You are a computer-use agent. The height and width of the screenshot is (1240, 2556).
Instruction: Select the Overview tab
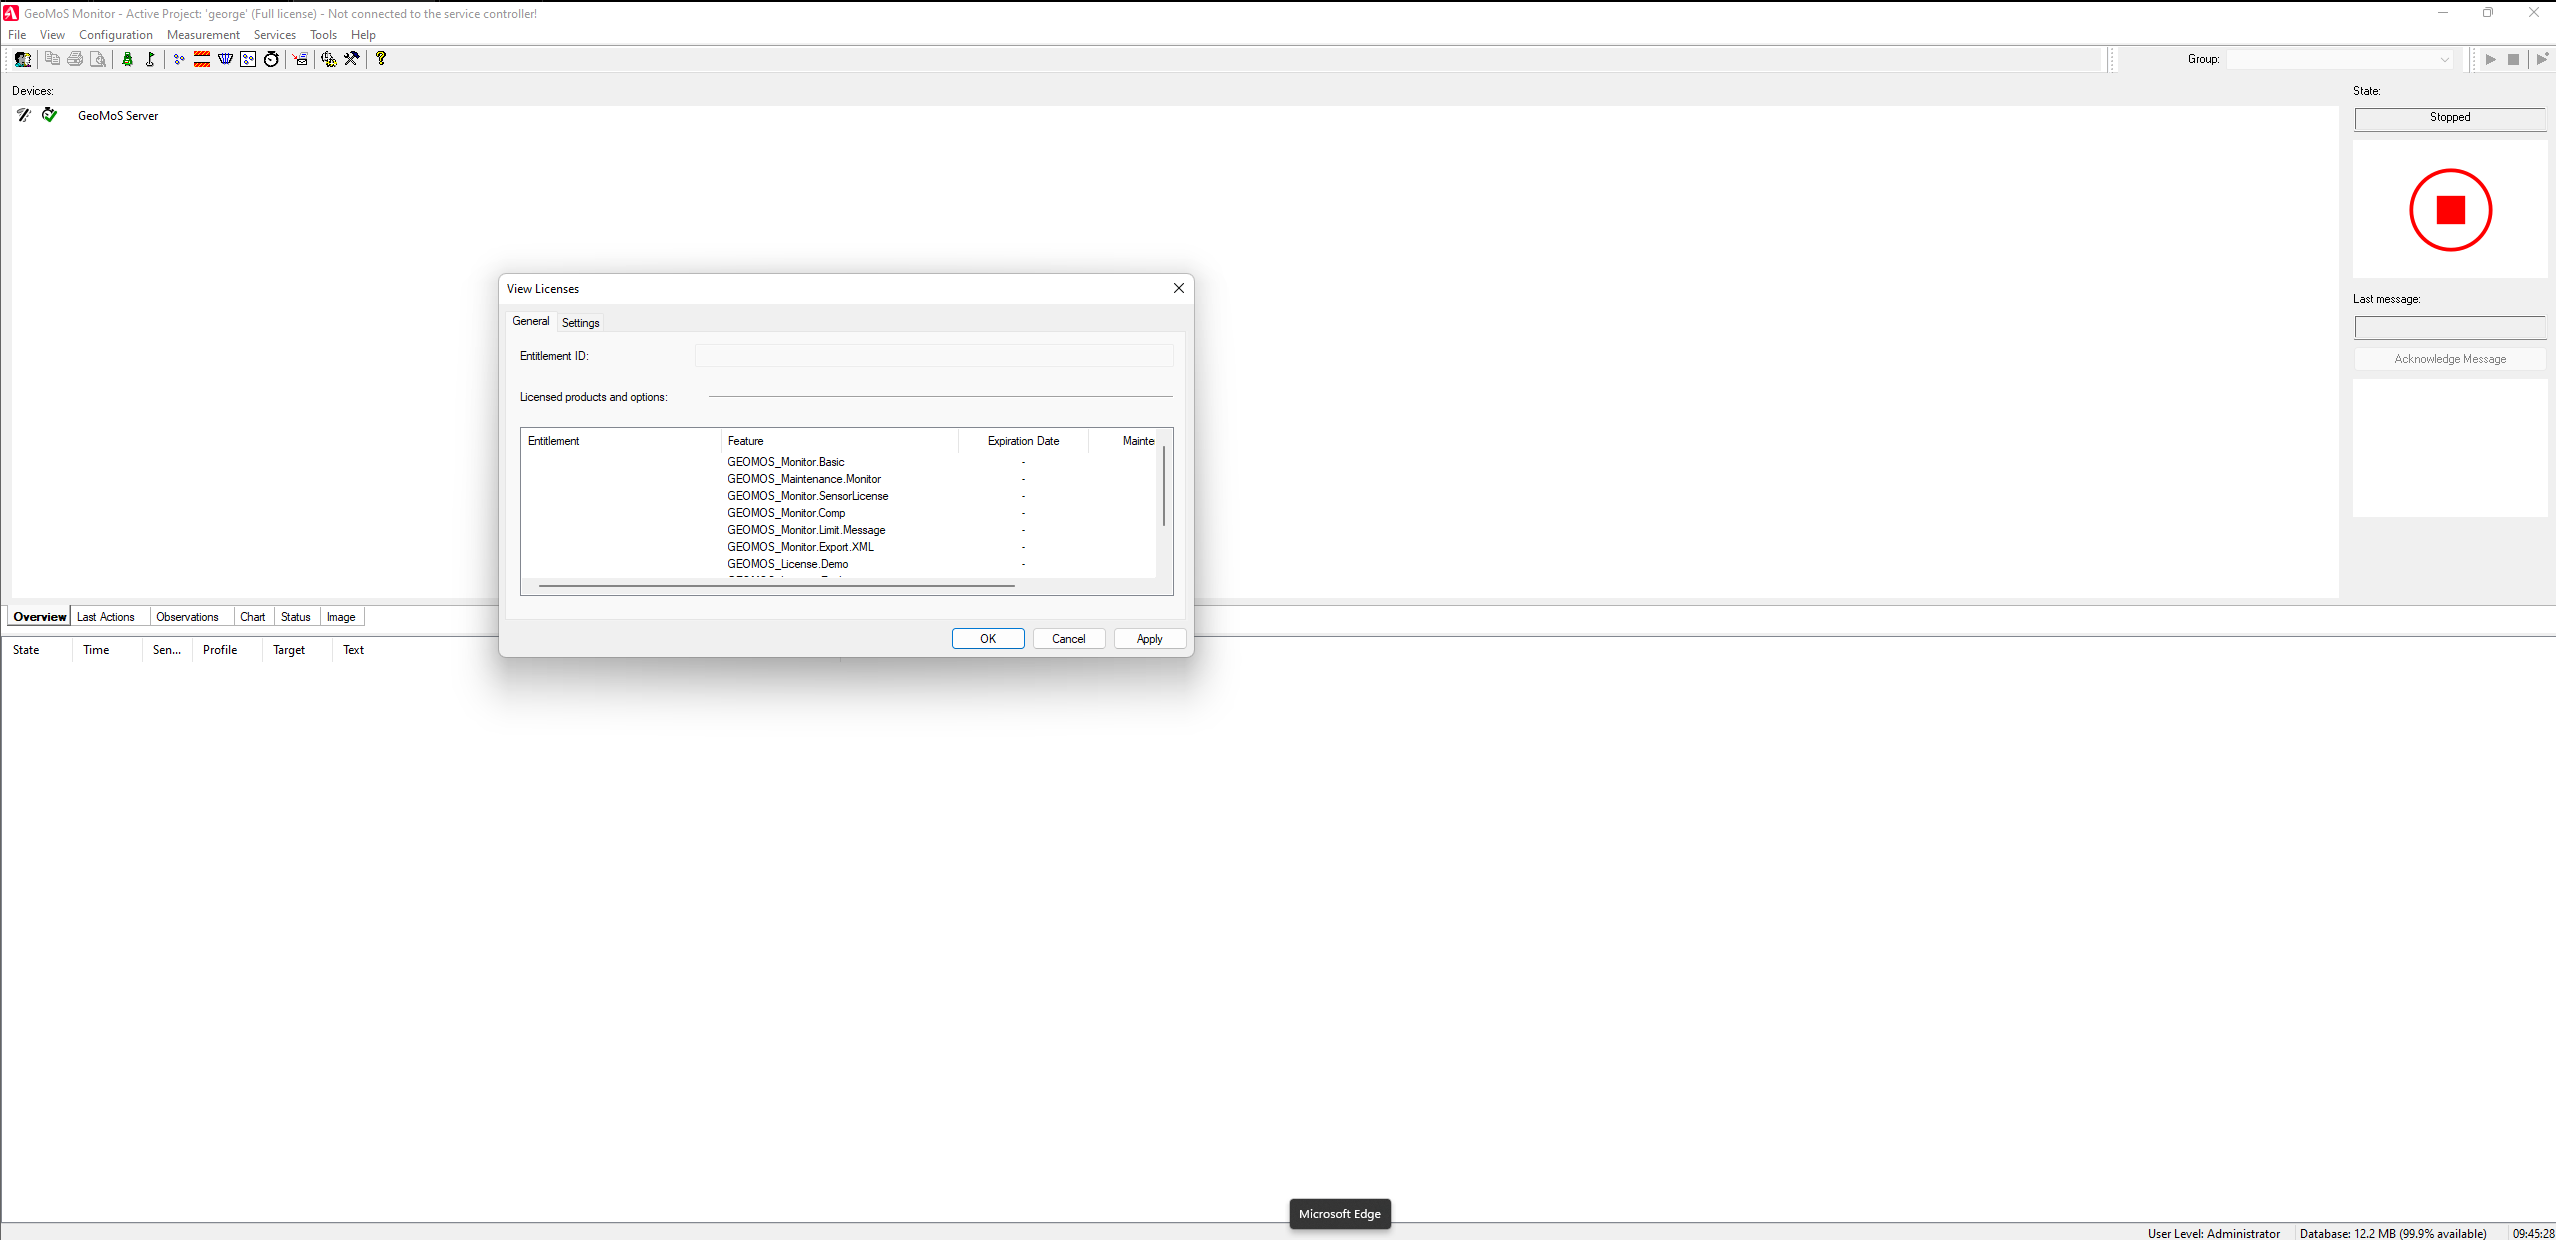(40, 616)
